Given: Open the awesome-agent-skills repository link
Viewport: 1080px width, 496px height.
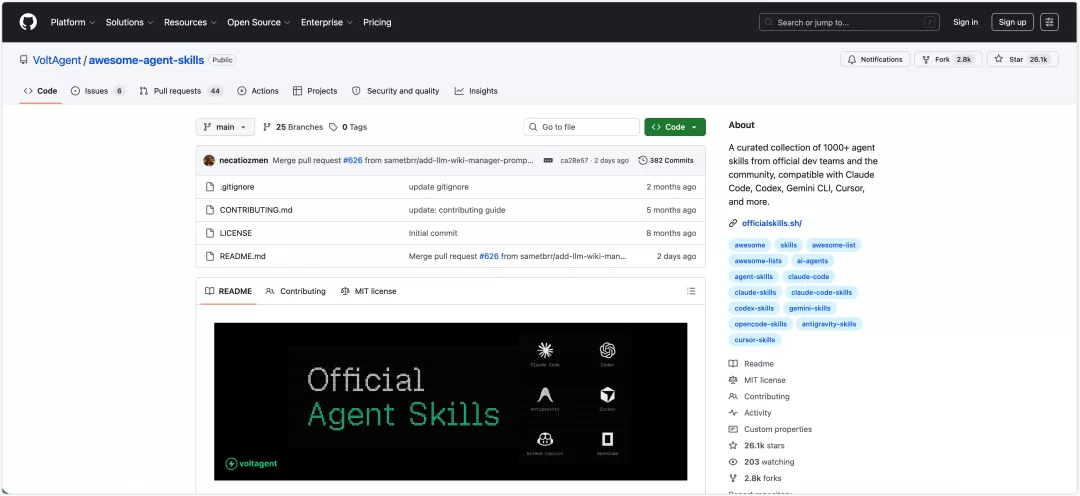Looking at the screenshot, I should [146, 60].
